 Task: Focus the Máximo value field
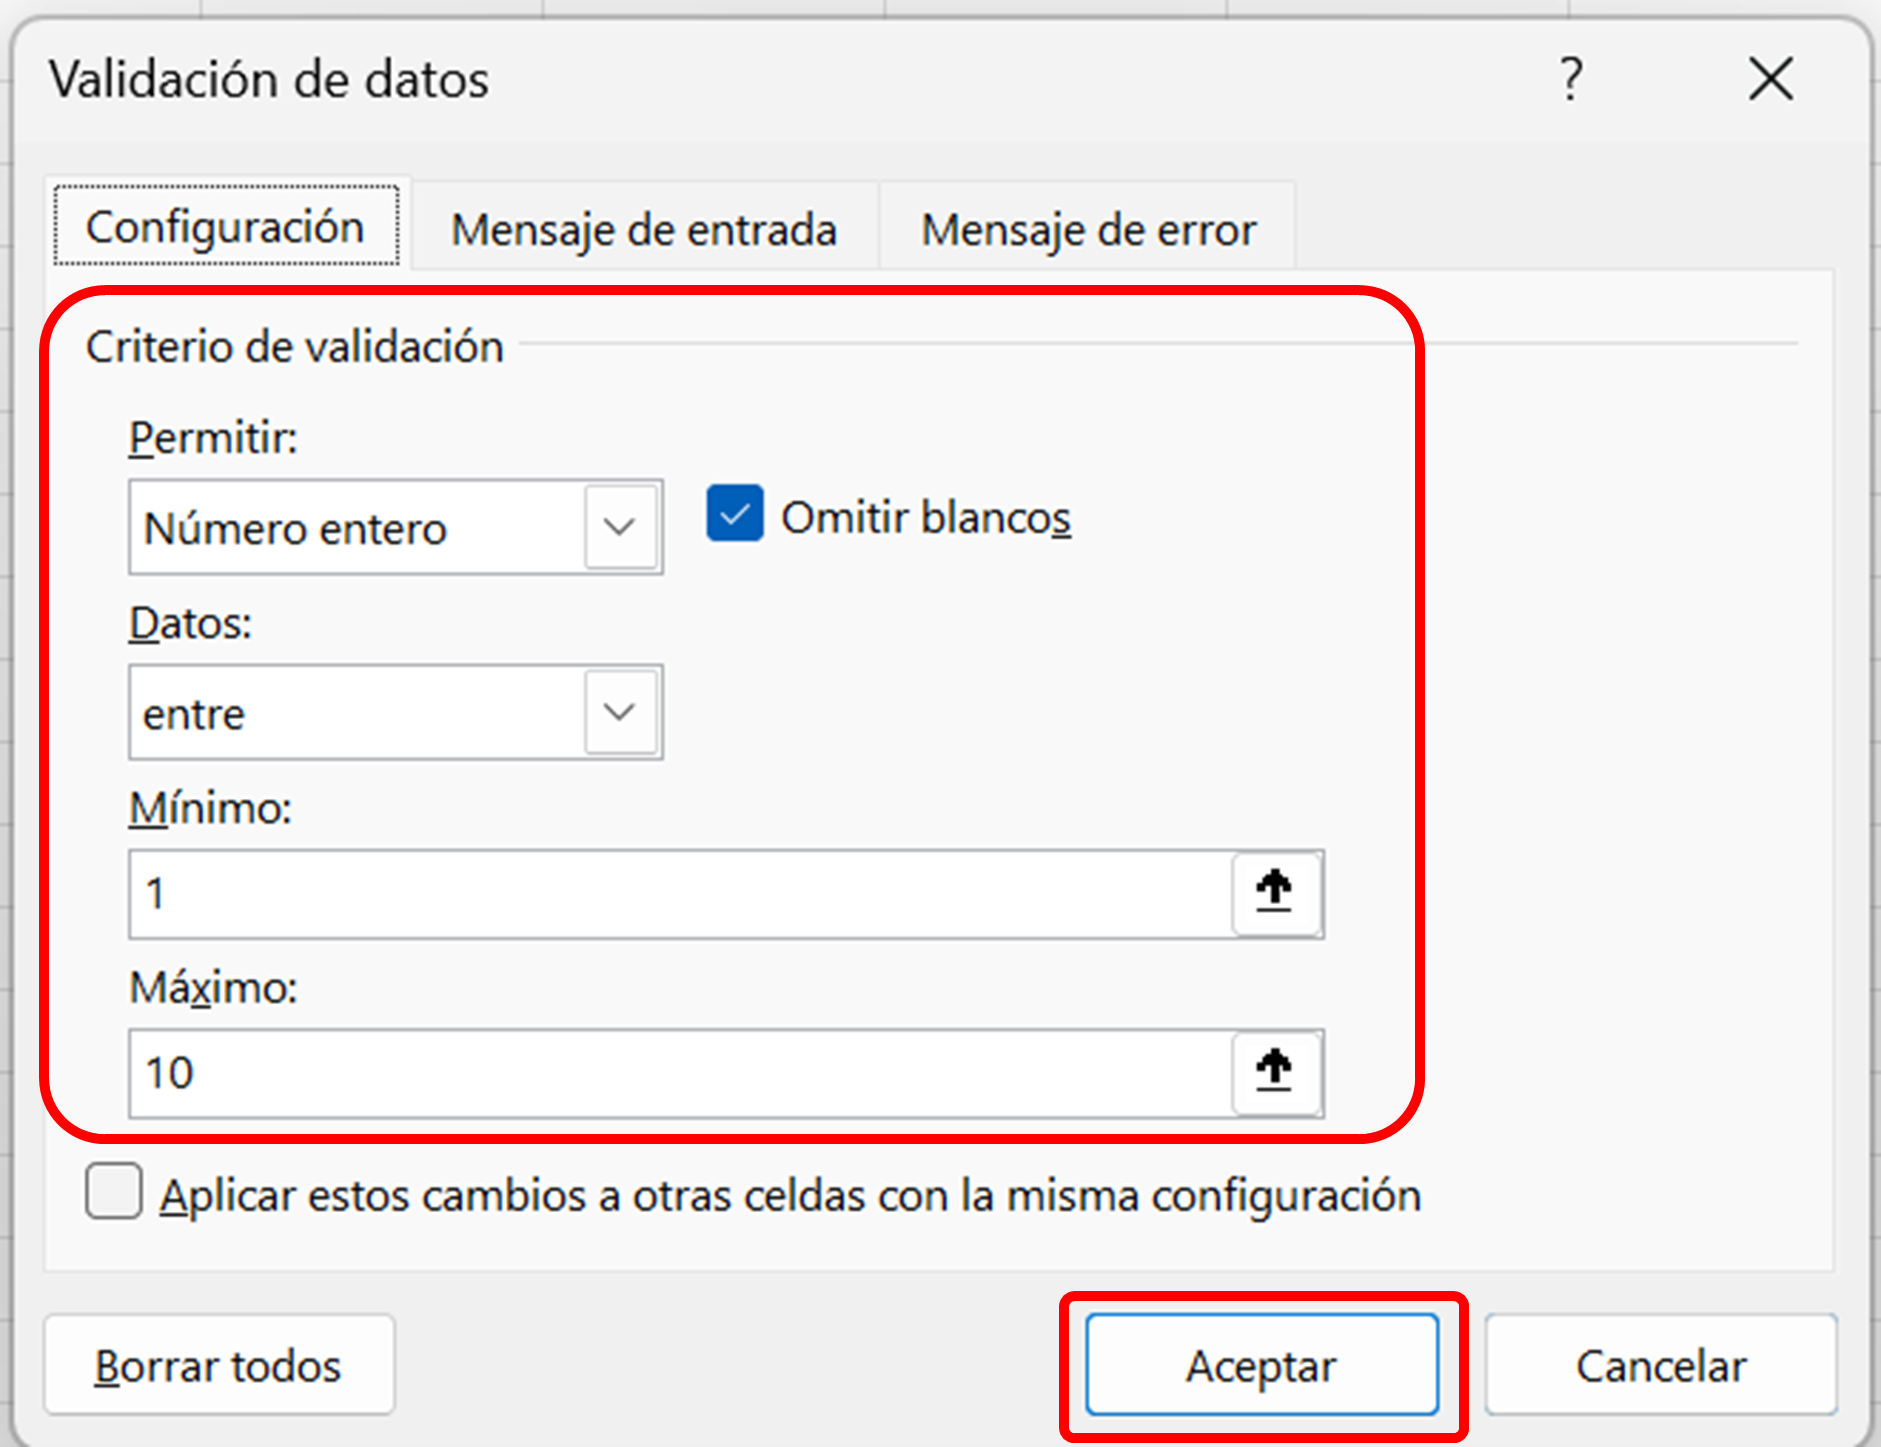pyautogui.click(x=680, y=1073)
